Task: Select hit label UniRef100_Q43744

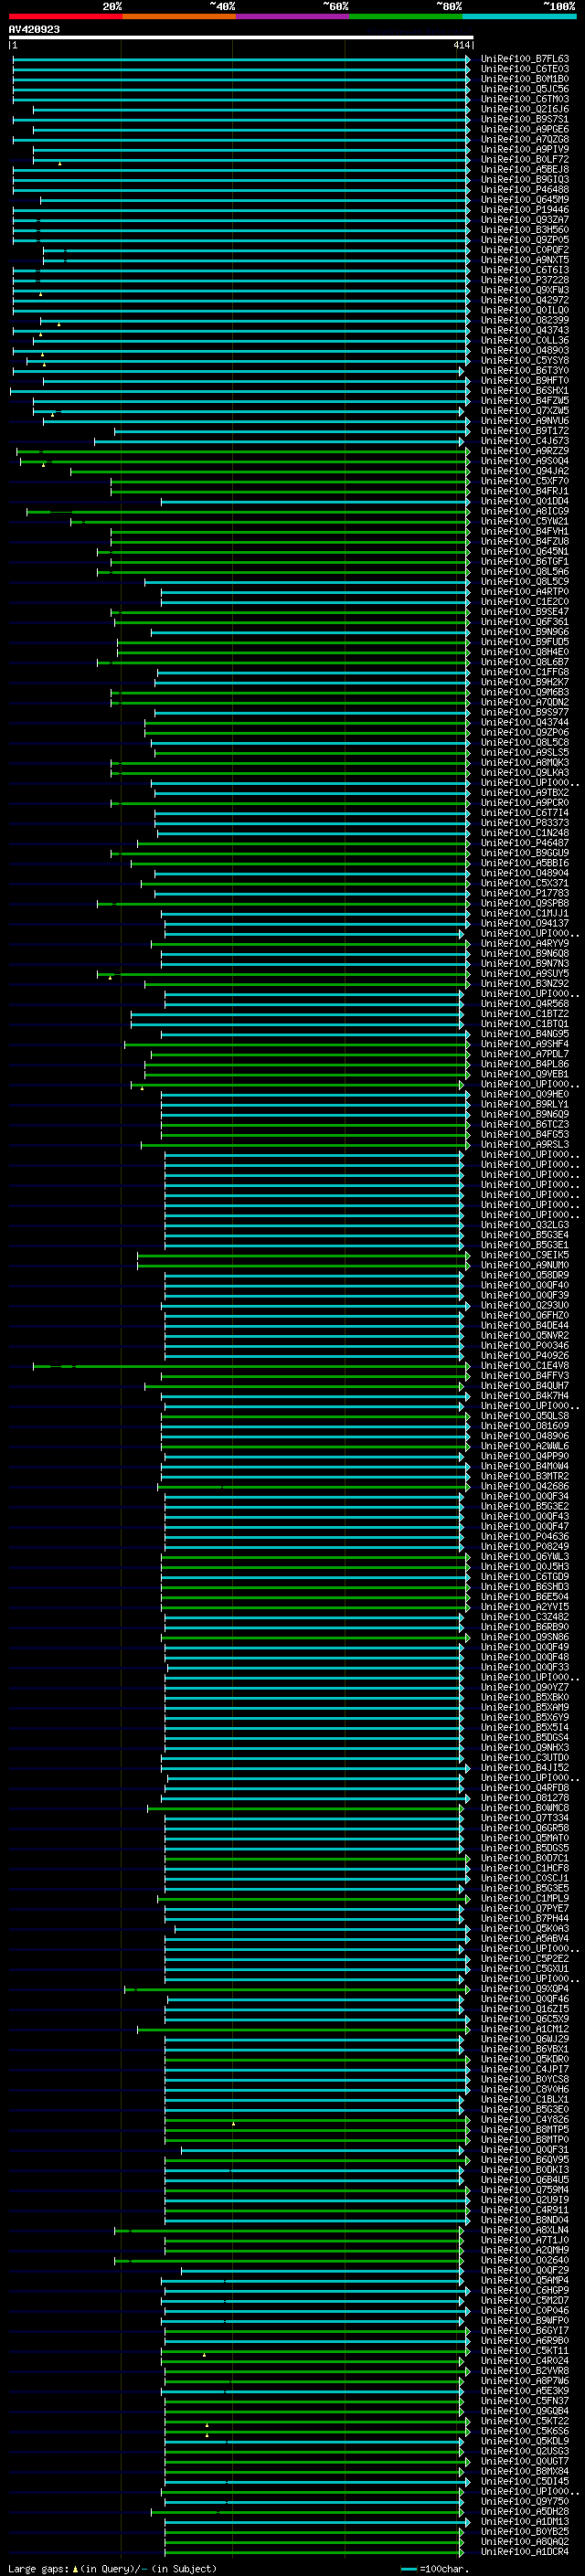Action: tap(525, 722)
